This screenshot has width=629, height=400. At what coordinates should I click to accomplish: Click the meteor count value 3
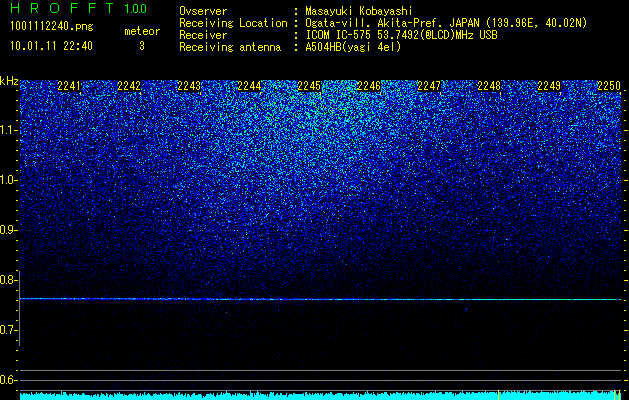point(142,46)
